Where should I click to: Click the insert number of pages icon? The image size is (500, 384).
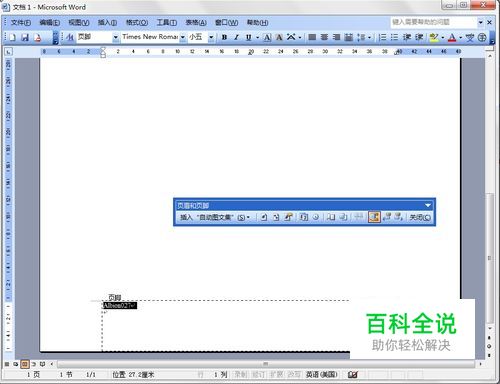coord(276,217)
